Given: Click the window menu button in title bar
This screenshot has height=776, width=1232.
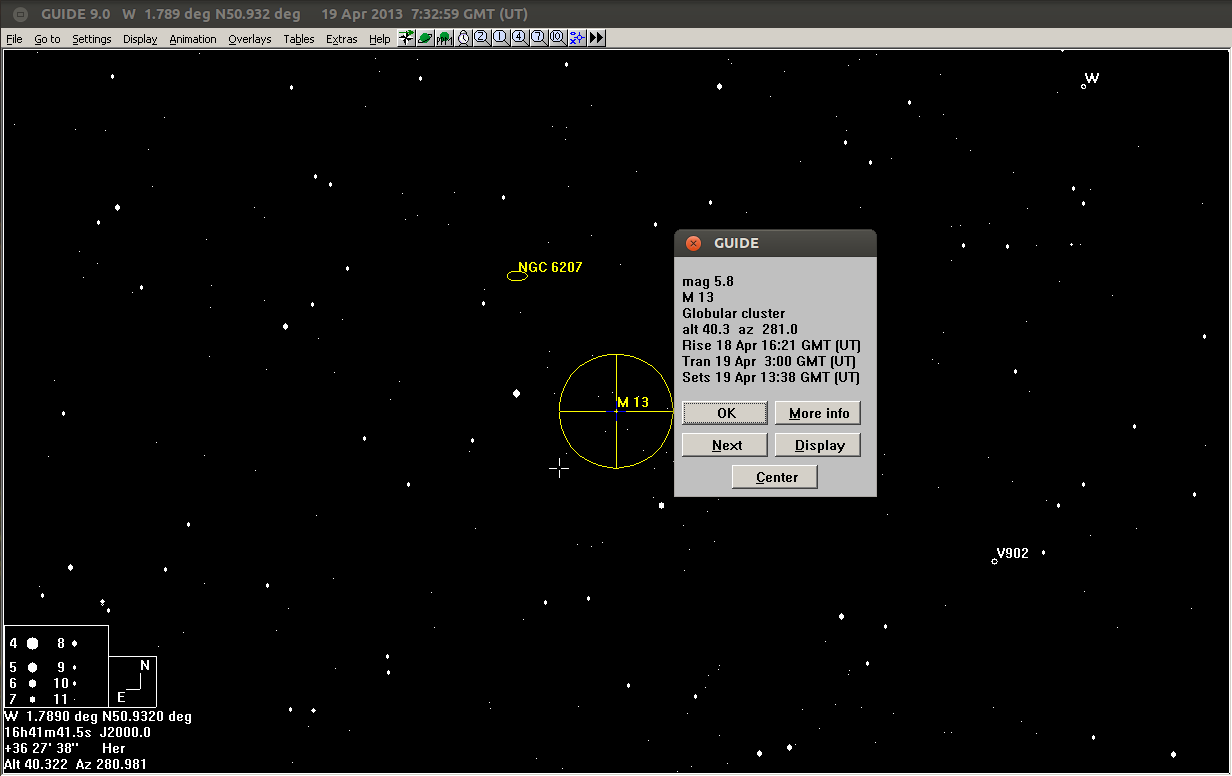Looking at the screenshot, I should (20, 14).
